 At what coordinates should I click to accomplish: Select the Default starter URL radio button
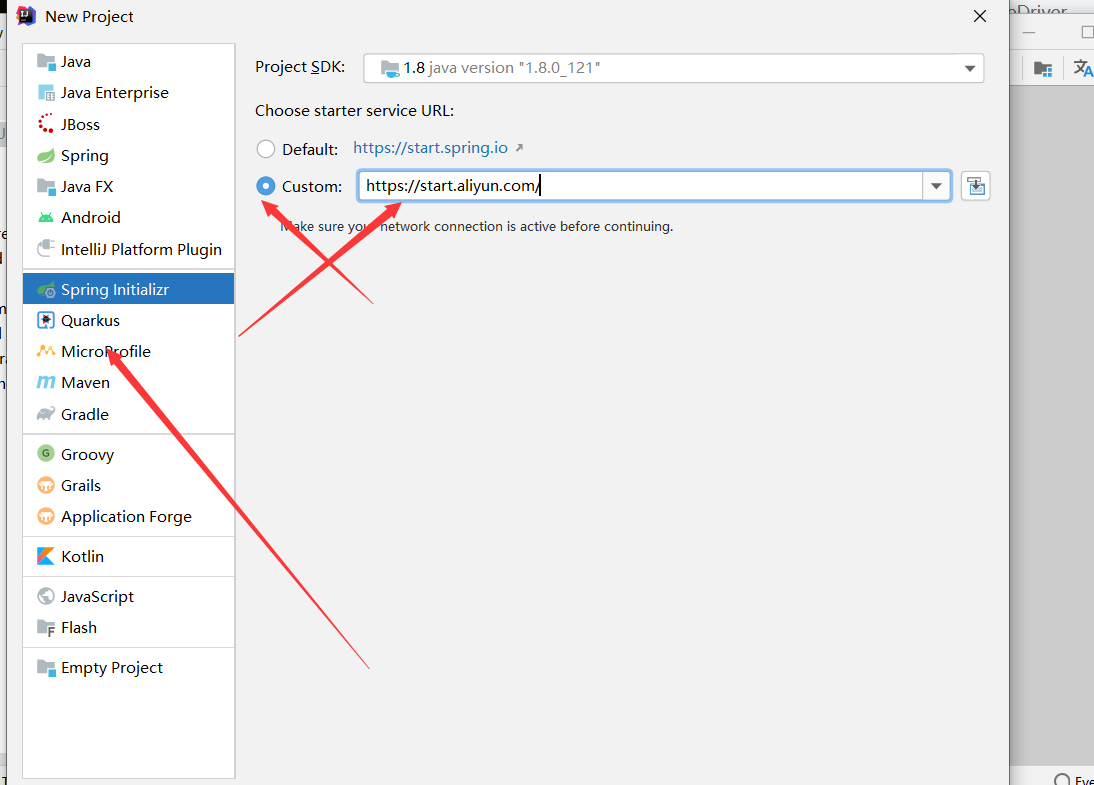[x=266, y=148]
